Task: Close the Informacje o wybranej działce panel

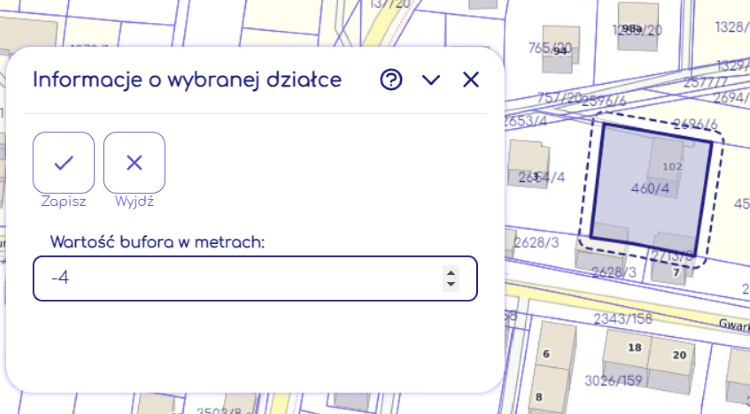Action: click(x=471, y=80)
